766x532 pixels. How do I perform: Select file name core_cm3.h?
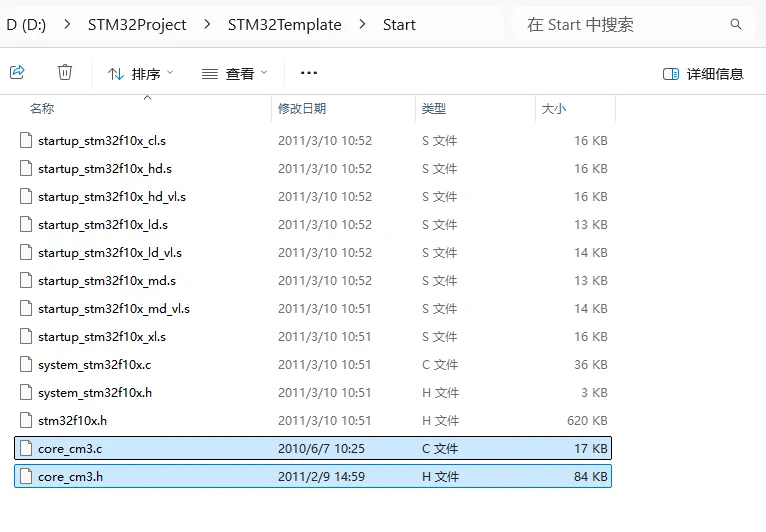(70, 477)
